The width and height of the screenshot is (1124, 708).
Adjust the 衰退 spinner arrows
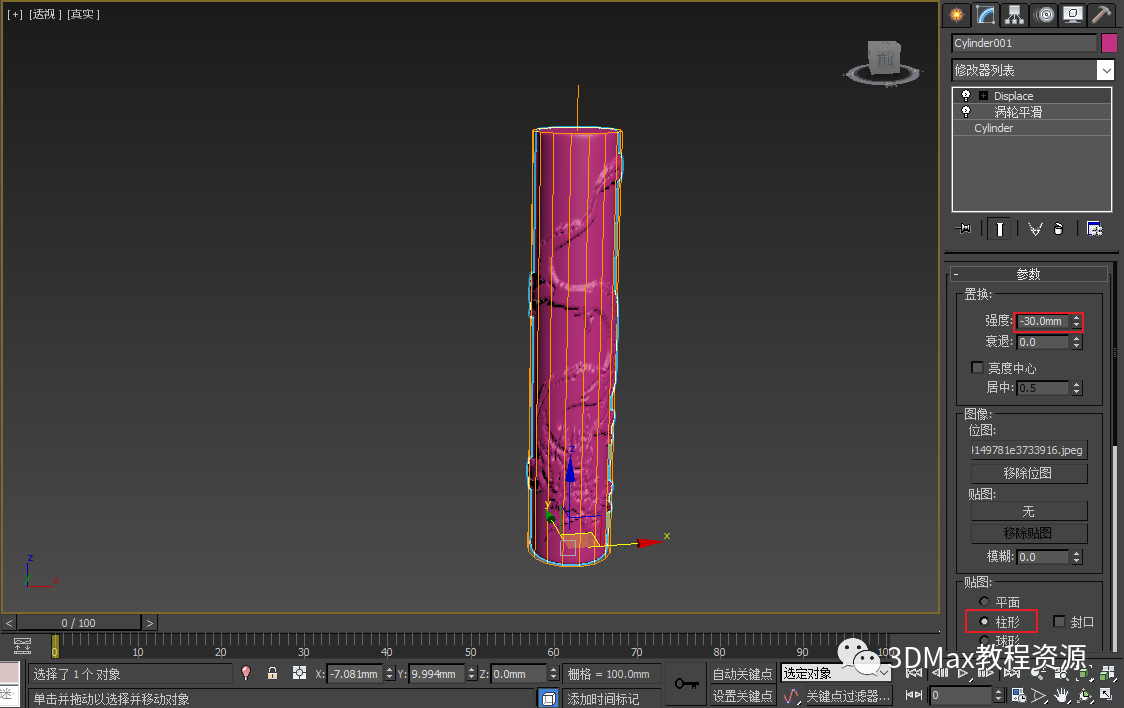pos(1076,343)
